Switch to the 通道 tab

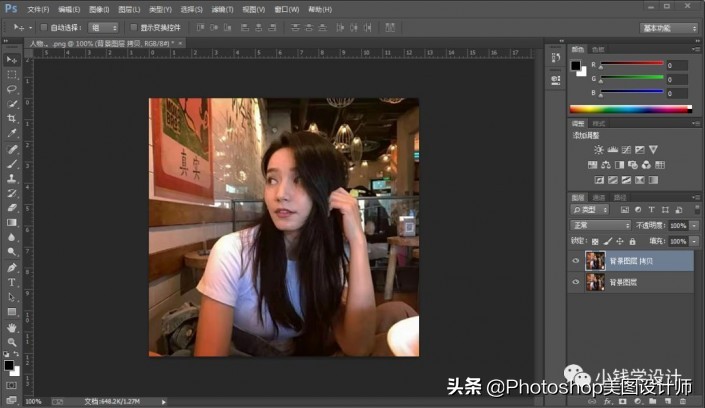point(598,197)
